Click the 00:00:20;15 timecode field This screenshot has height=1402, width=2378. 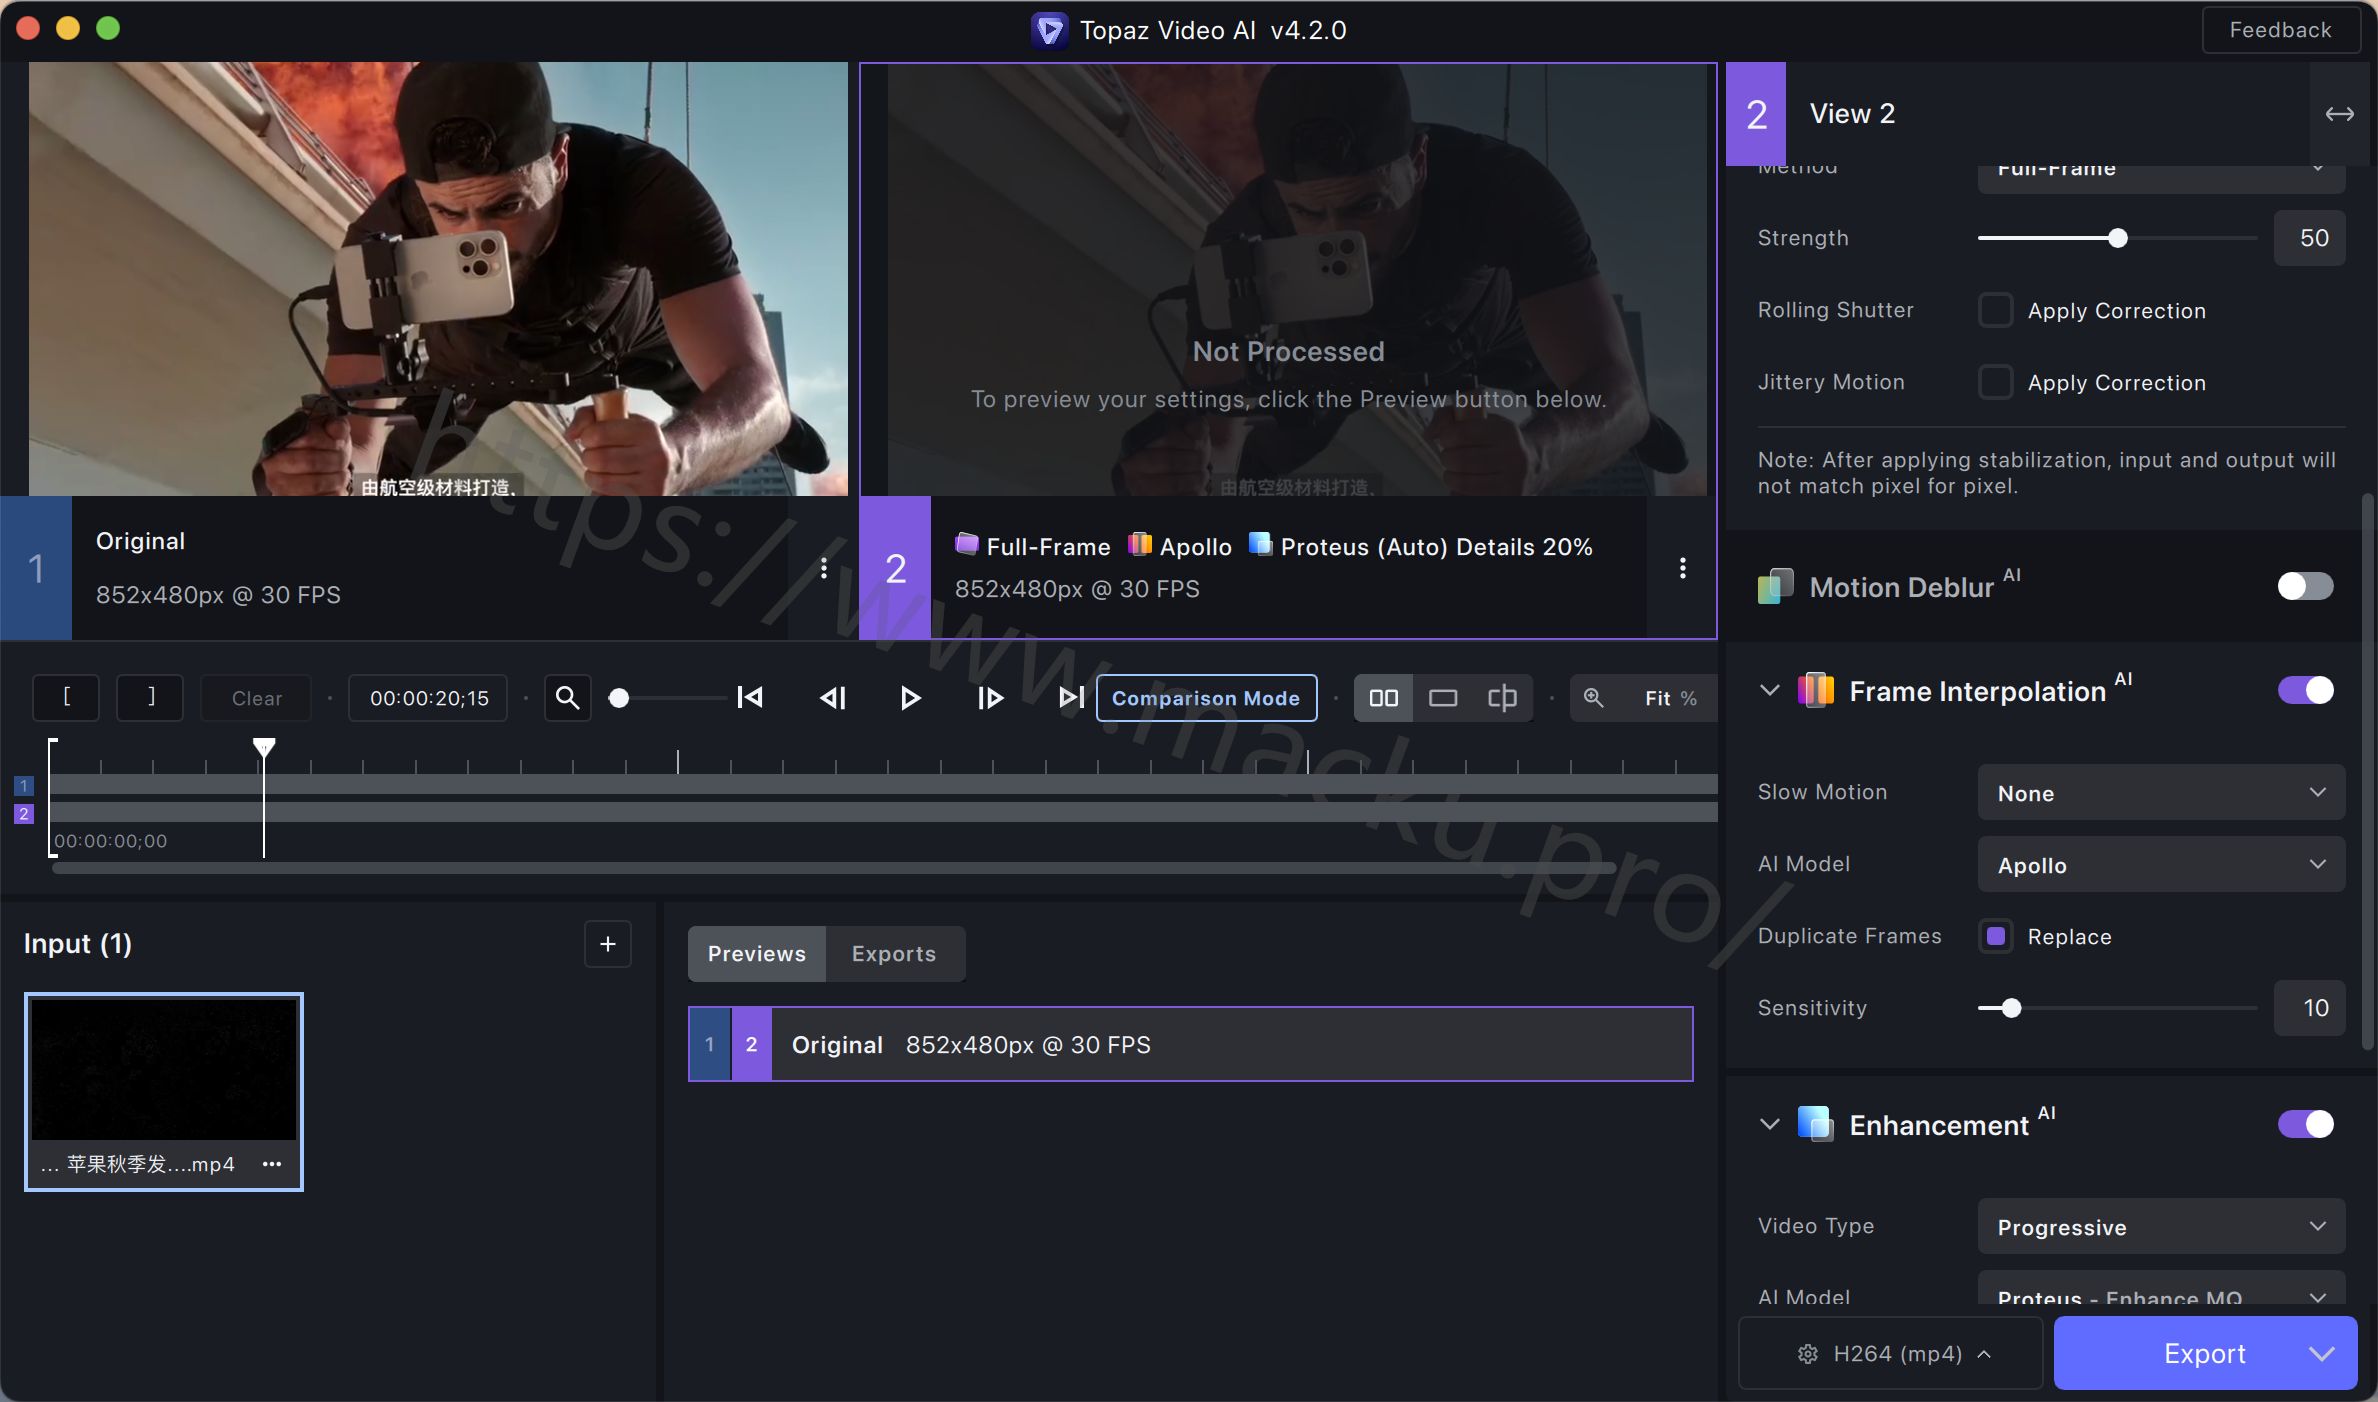coord(429,698)
